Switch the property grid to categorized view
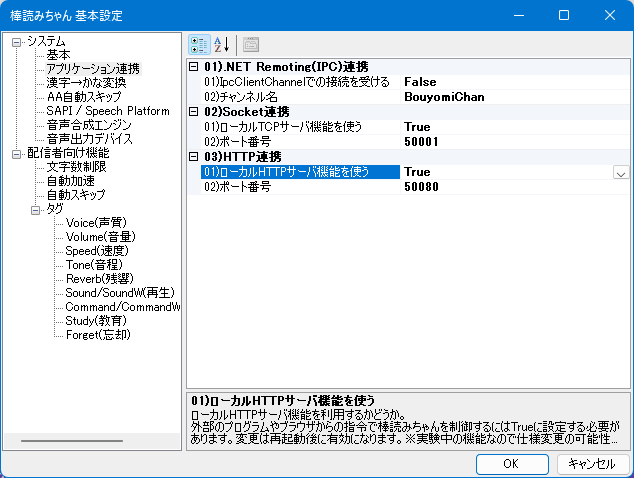Image resolution: width=634 pixels, height=478 pixels. coord(200,44)
